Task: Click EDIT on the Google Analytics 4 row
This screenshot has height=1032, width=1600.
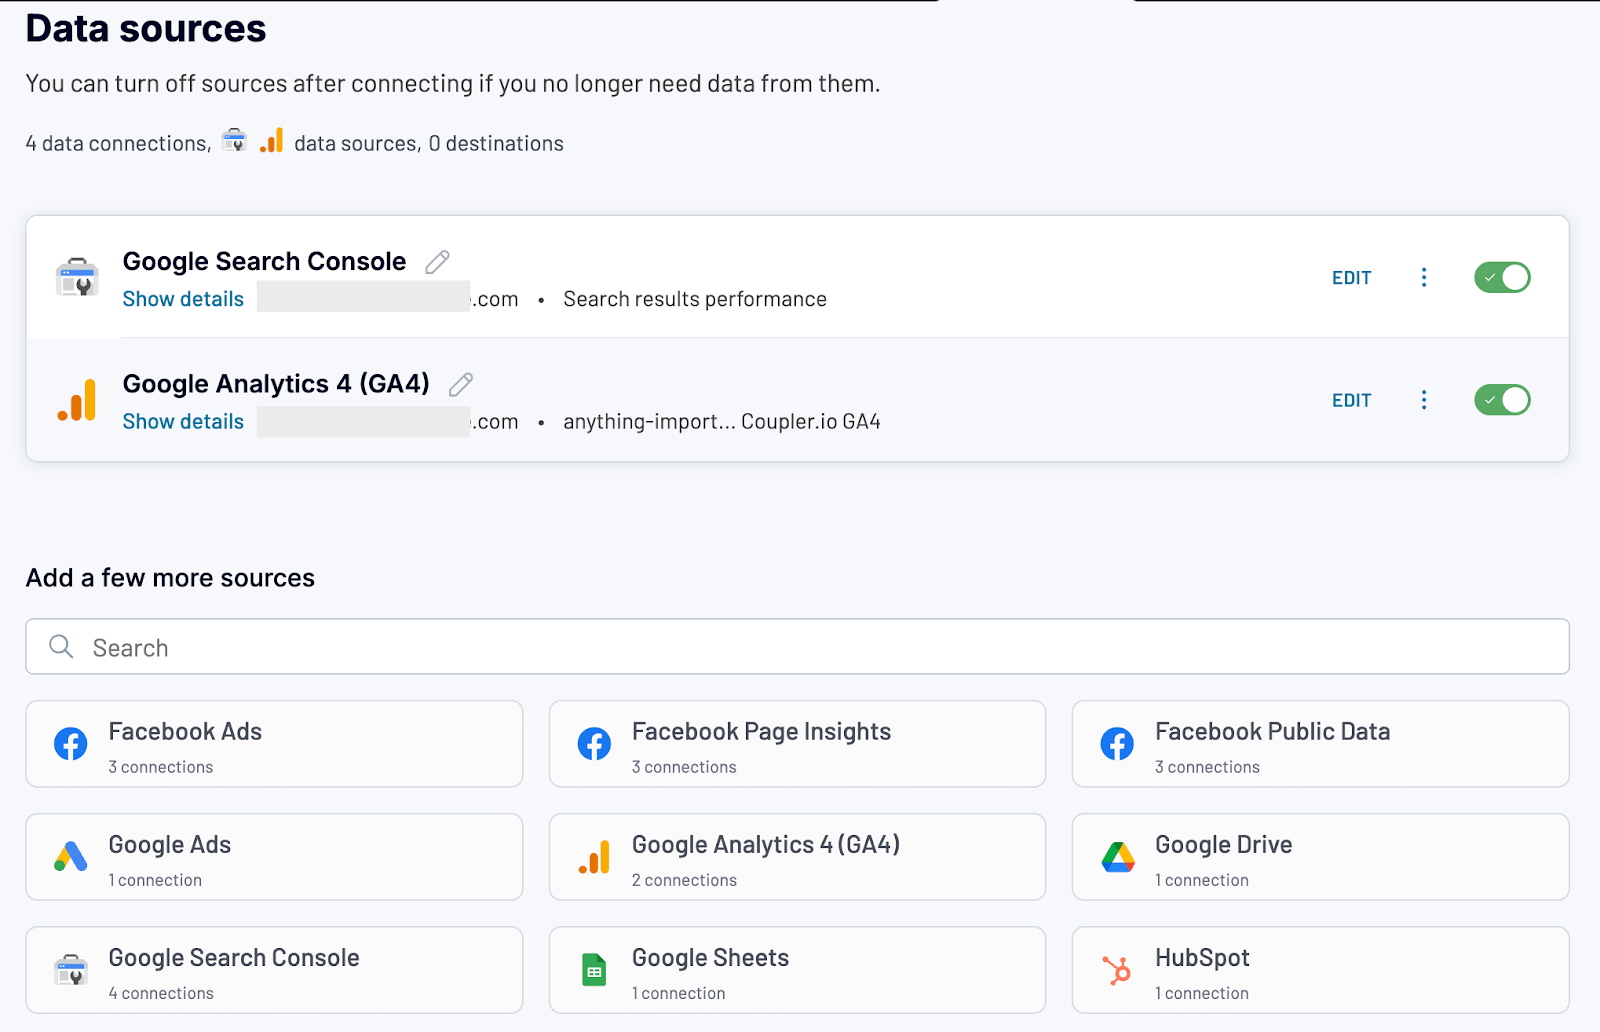Action: click(1351, 400)
